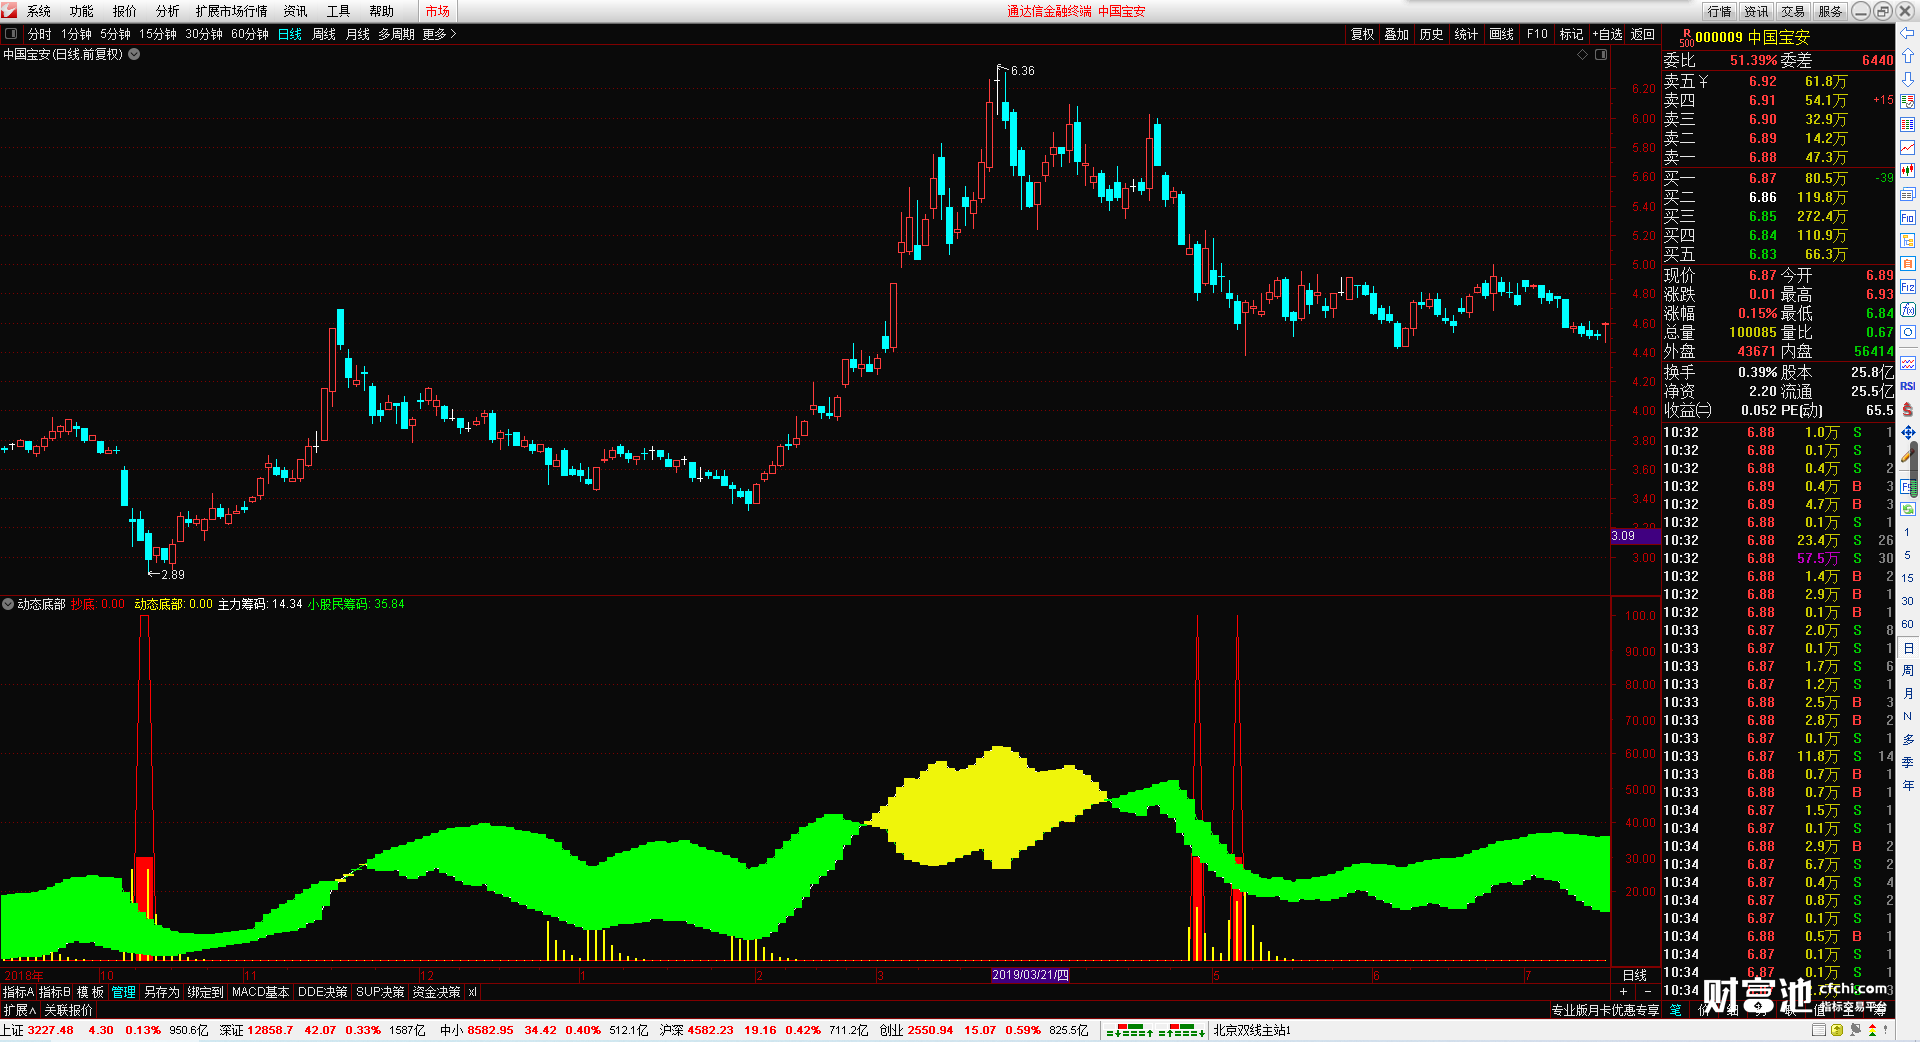Open the 扩展市场行情 menu
The height and width of the screenshot is (1042, 1920).
[x=232, y=11]
